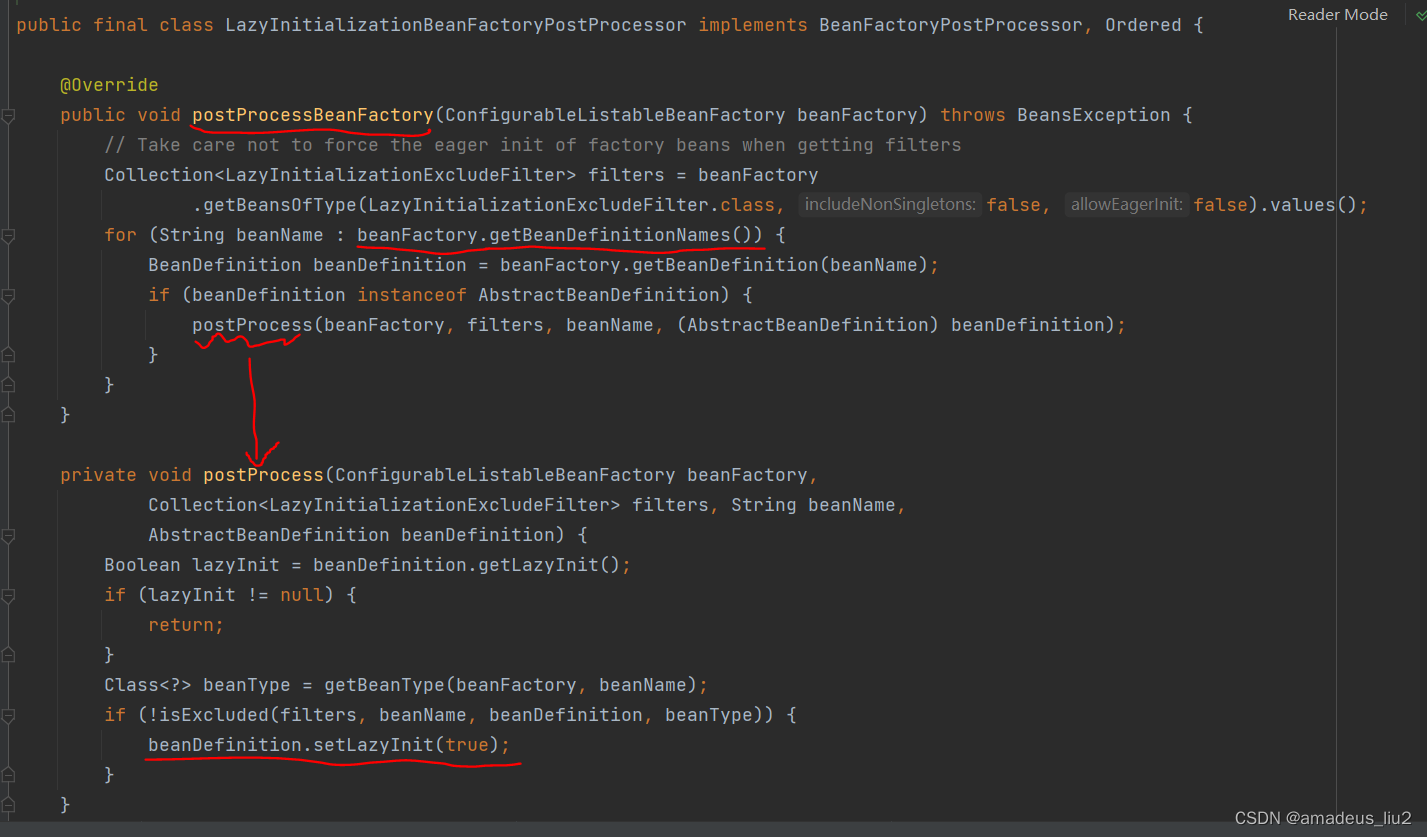Click the comment about eager init of factory beans
Screen dimensions: 1427x837
533,145
